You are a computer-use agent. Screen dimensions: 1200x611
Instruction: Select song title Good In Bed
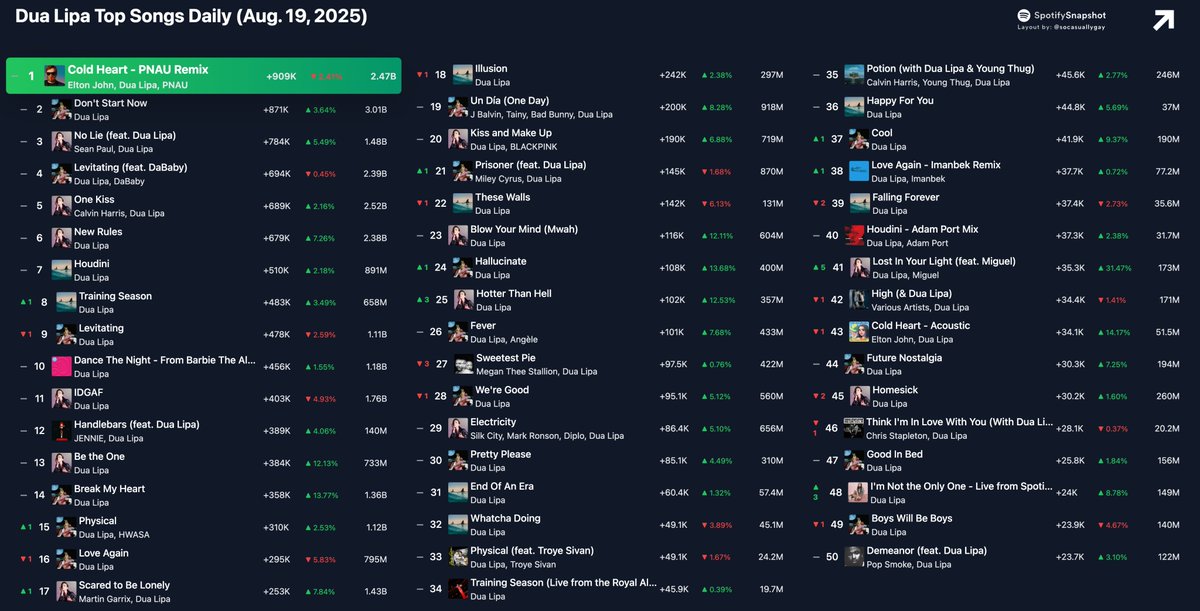895,454
